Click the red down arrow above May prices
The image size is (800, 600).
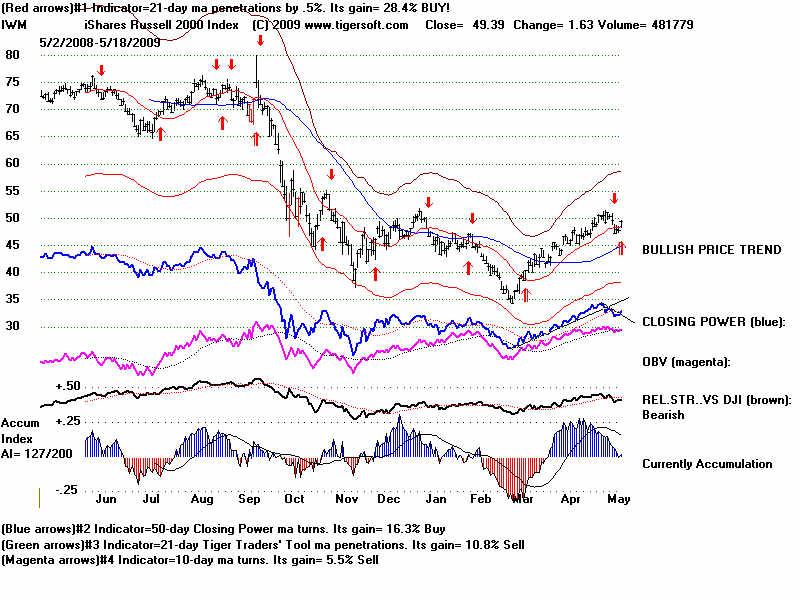point(615,199)
